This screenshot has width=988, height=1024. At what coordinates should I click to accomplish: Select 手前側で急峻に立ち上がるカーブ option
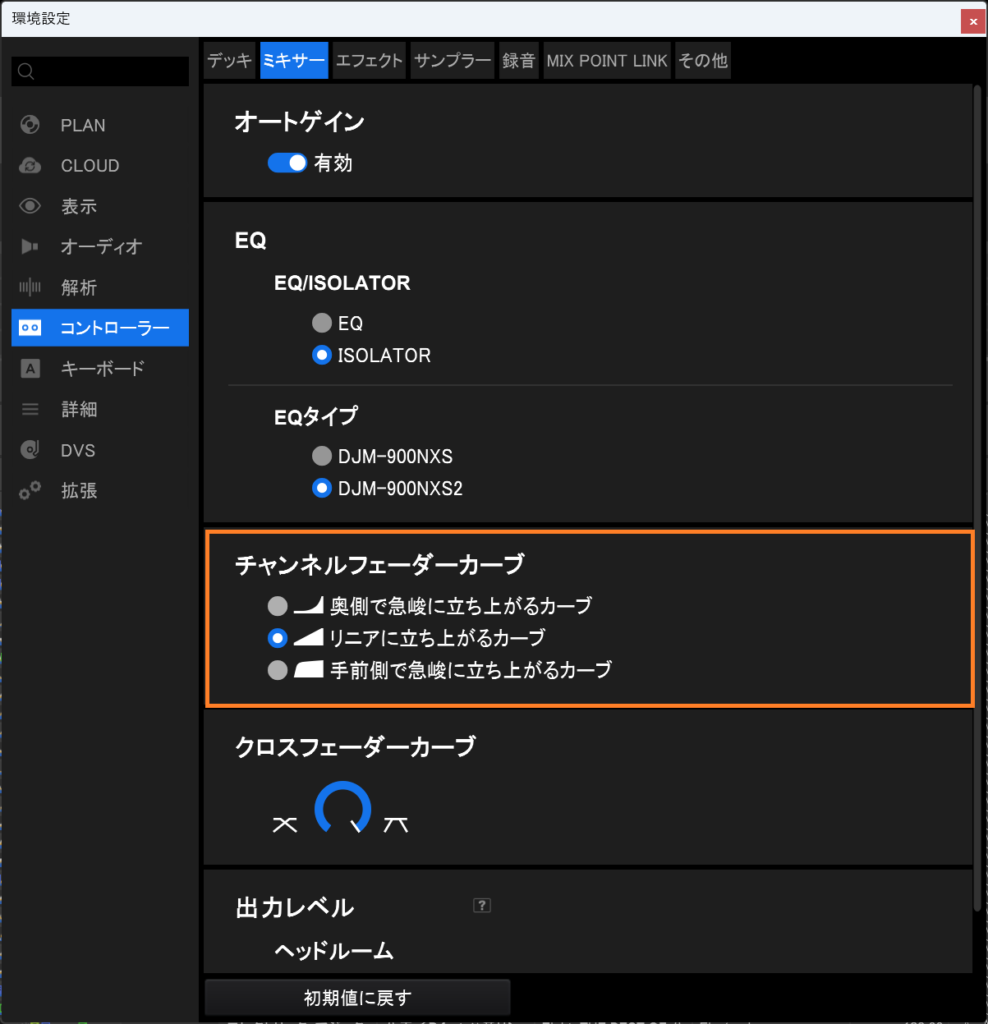point(277,671)
